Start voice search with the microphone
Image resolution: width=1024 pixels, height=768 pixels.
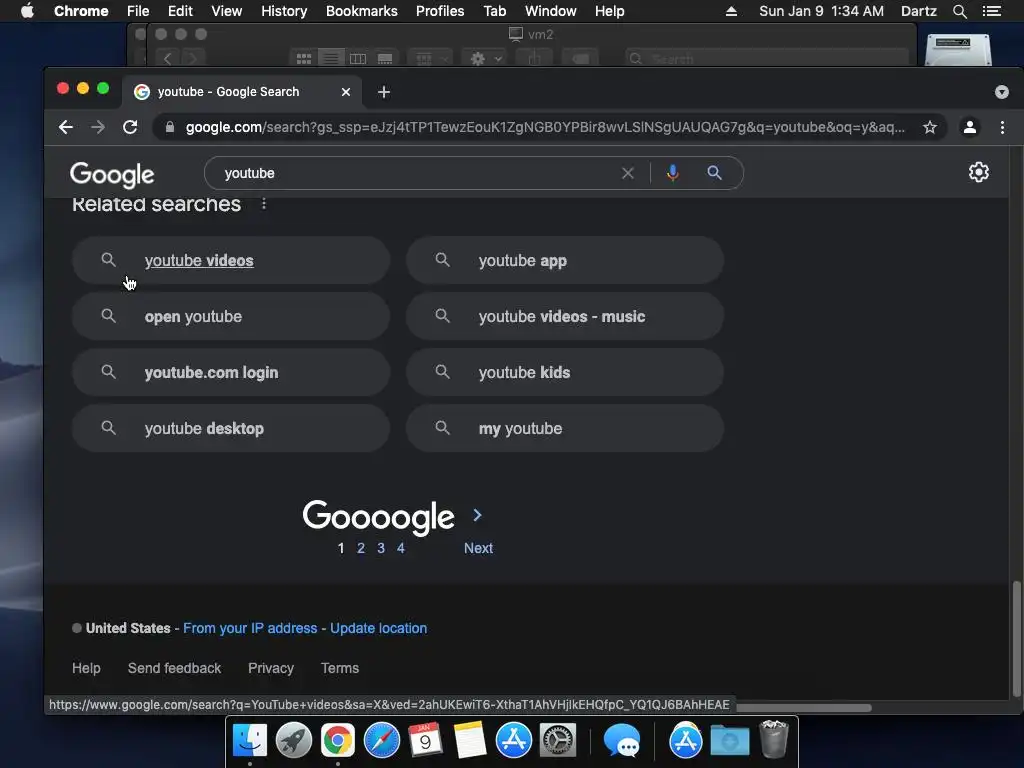point(673,173)
